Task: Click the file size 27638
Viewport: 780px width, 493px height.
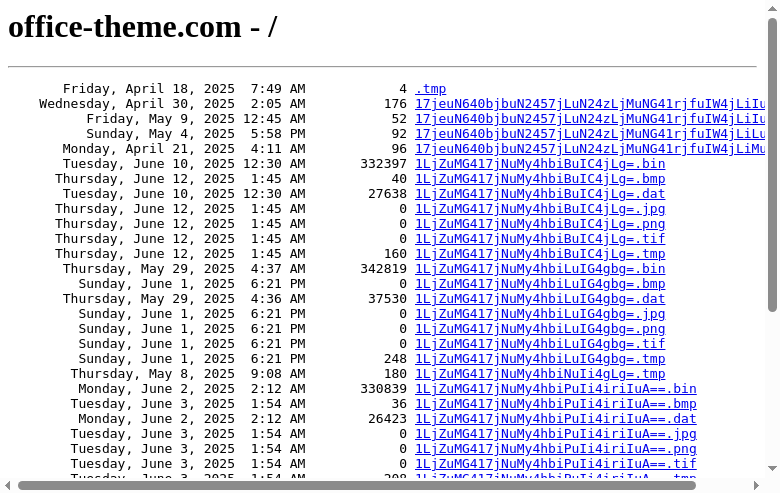Action: tap(388, 194)
